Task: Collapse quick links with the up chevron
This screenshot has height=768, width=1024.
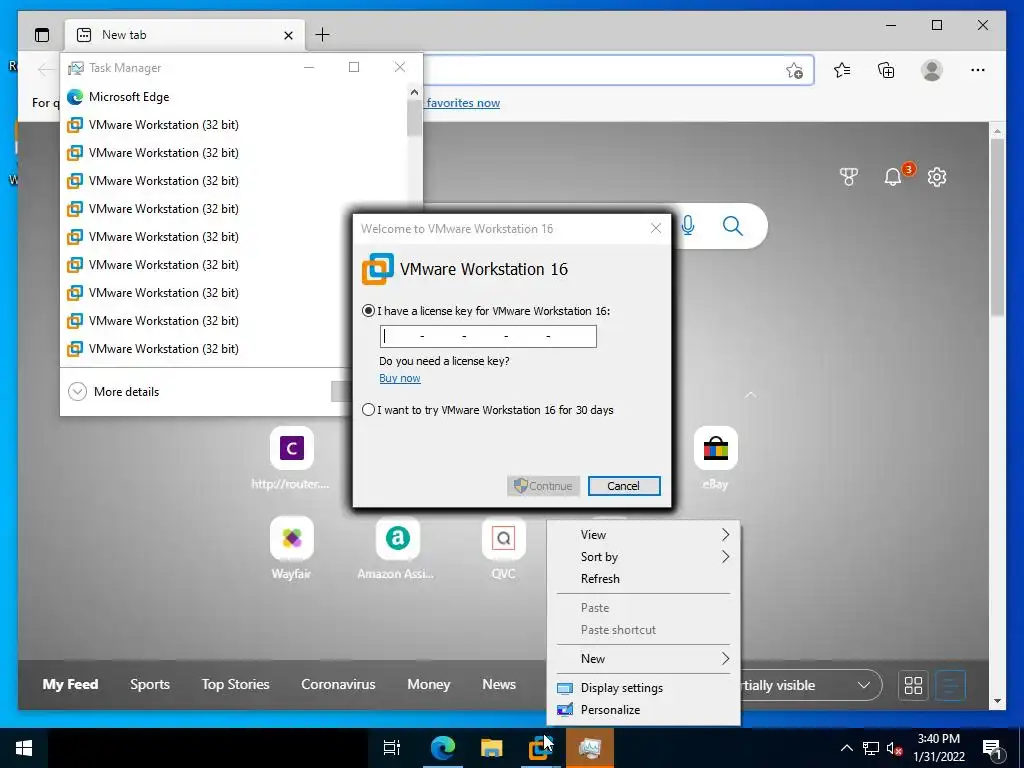Action: pyautogui.click(x=751, y=395)
